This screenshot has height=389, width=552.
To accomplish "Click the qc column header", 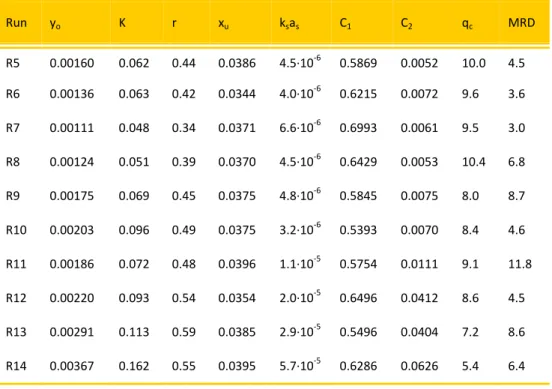I will point(467,24).
